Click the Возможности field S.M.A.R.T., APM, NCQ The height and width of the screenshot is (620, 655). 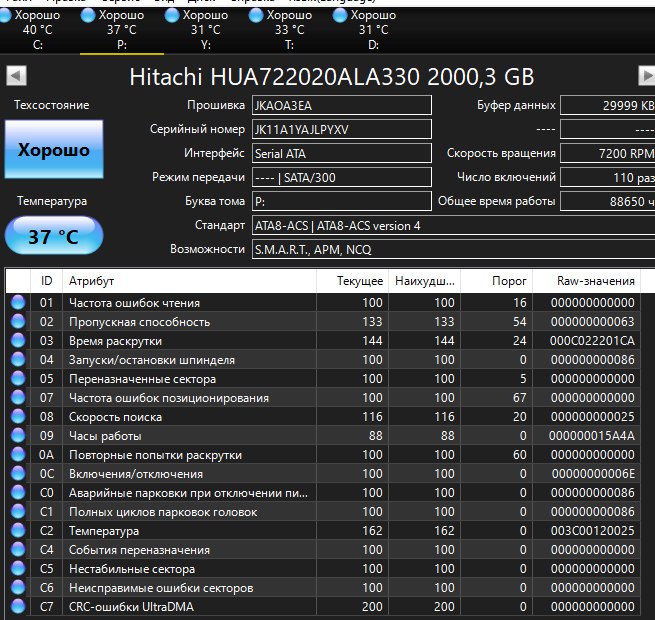click(x=453, y=249)
